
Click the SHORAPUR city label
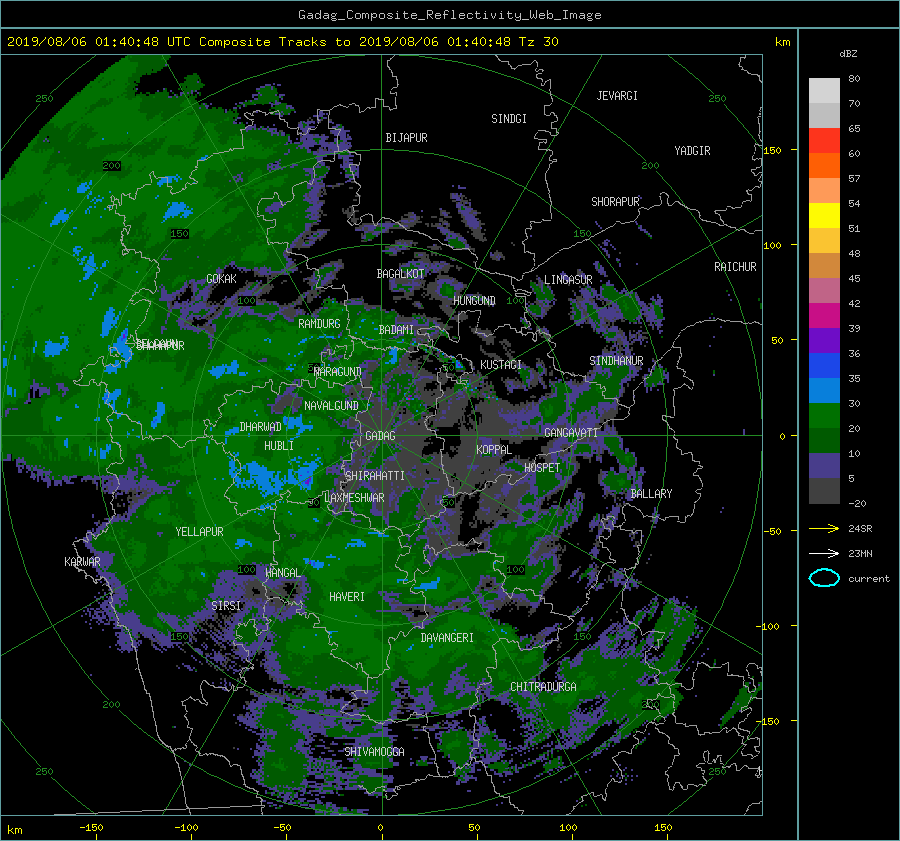point(615,202)
